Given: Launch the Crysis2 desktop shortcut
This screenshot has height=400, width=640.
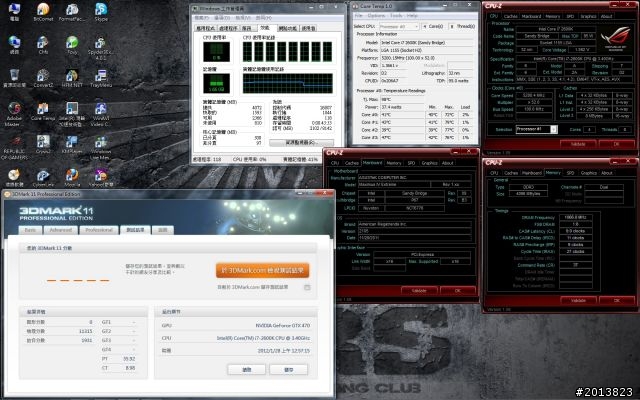Looking at the screenshot, I should point(43,144).
